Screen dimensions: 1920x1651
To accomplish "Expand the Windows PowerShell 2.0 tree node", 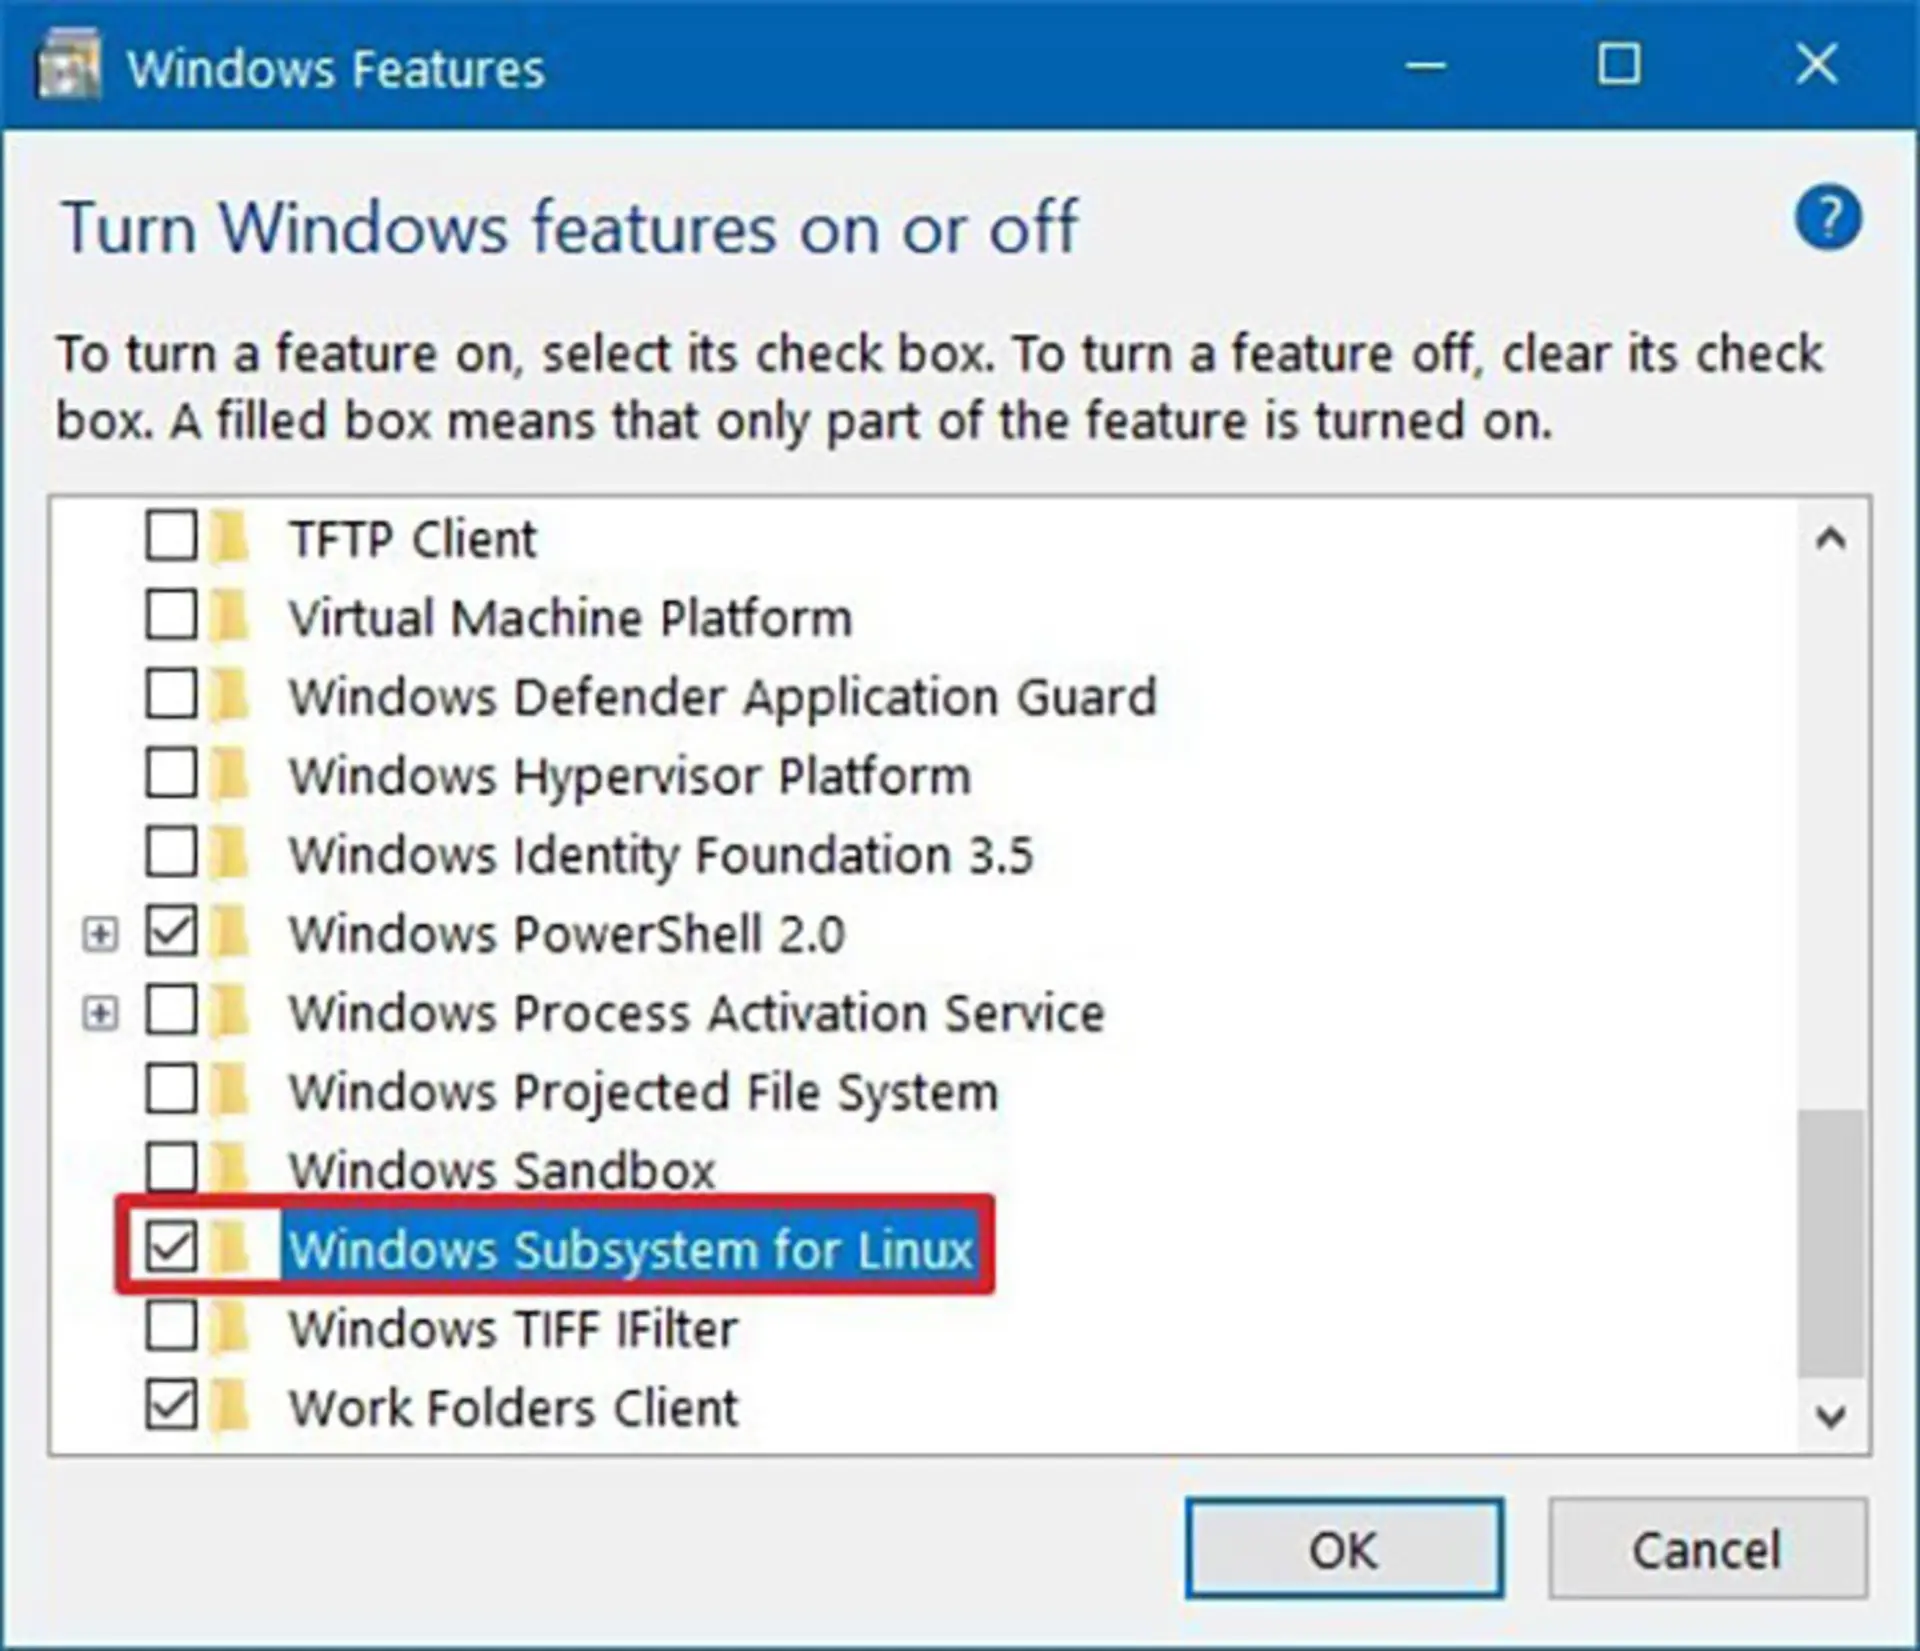I will pyautogui.click(x=99, y=934).
